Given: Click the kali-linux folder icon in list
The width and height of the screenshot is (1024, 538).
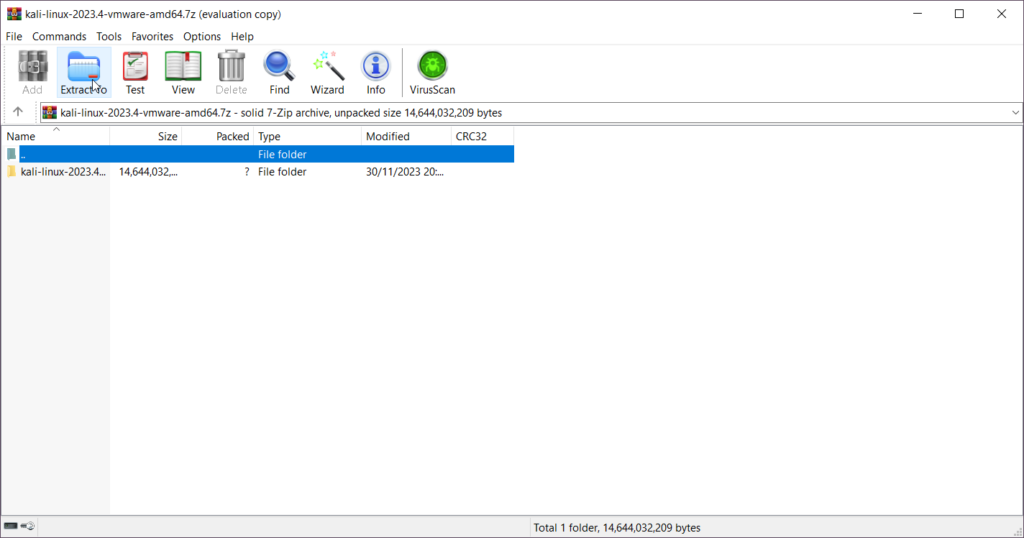Looking at the screenshot, I should coord(12,172).
